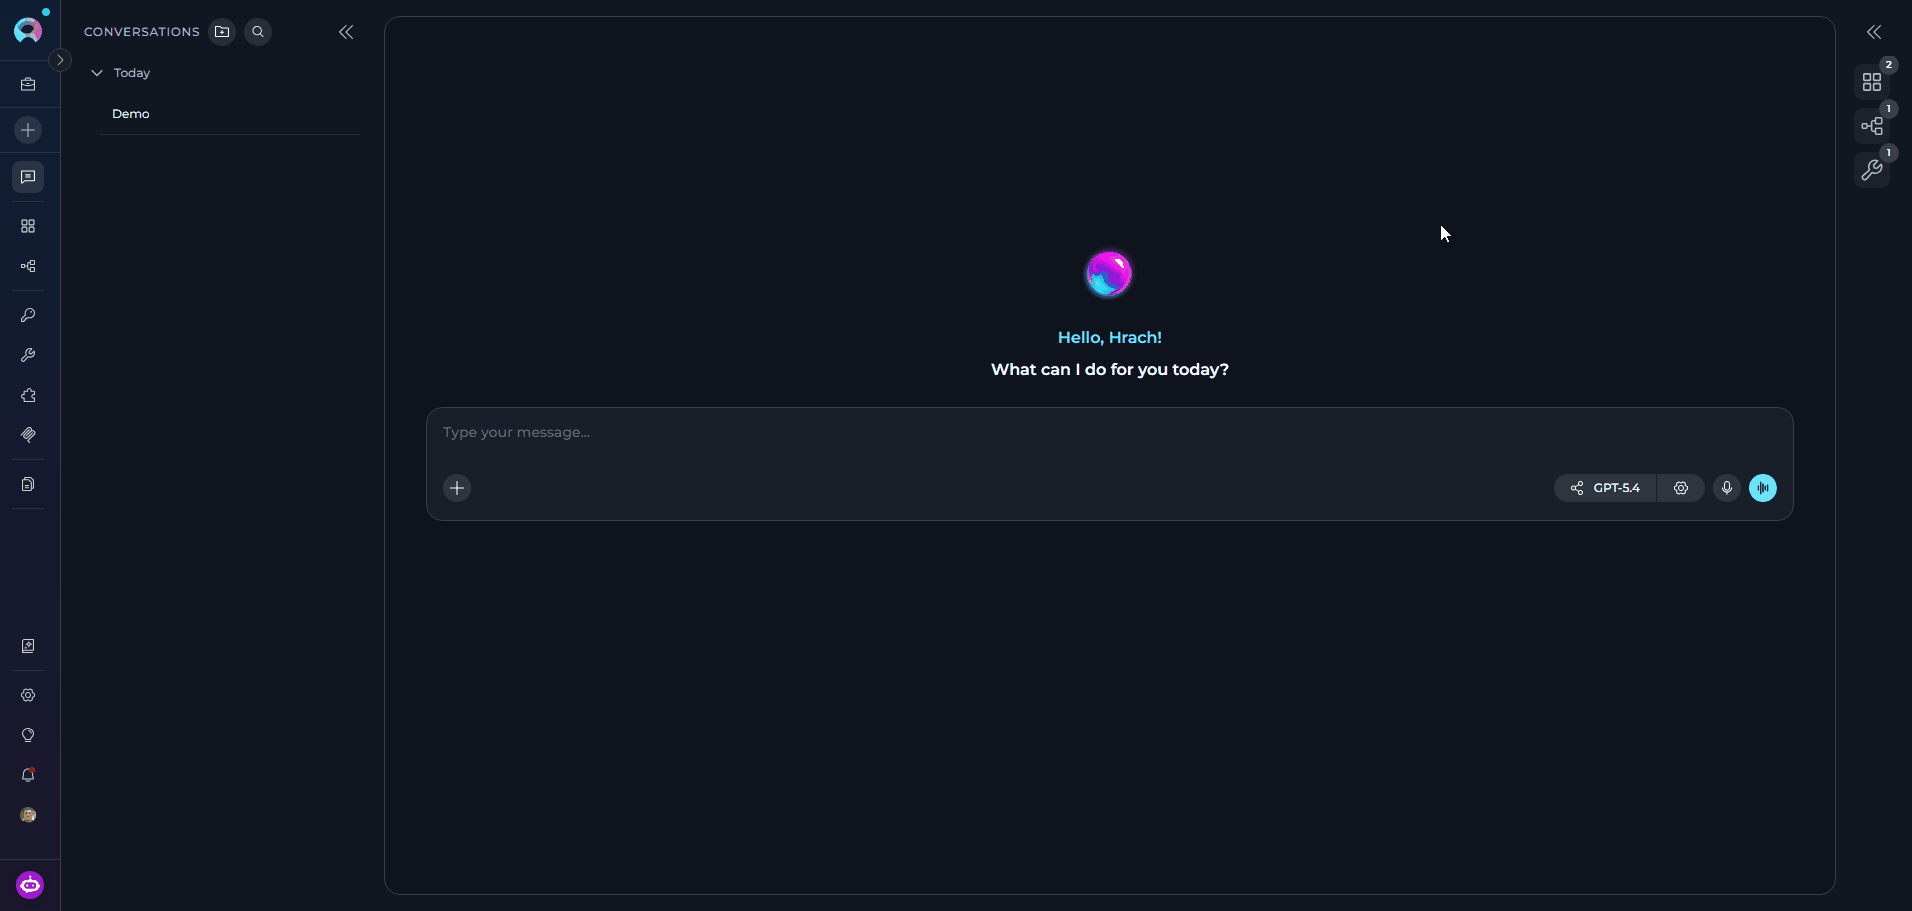Open right panel workflow icon with badge 1
Image resolution: width=1912 pixels, height=911 pixels.
pyautogui.click(x=1872, y=126)
